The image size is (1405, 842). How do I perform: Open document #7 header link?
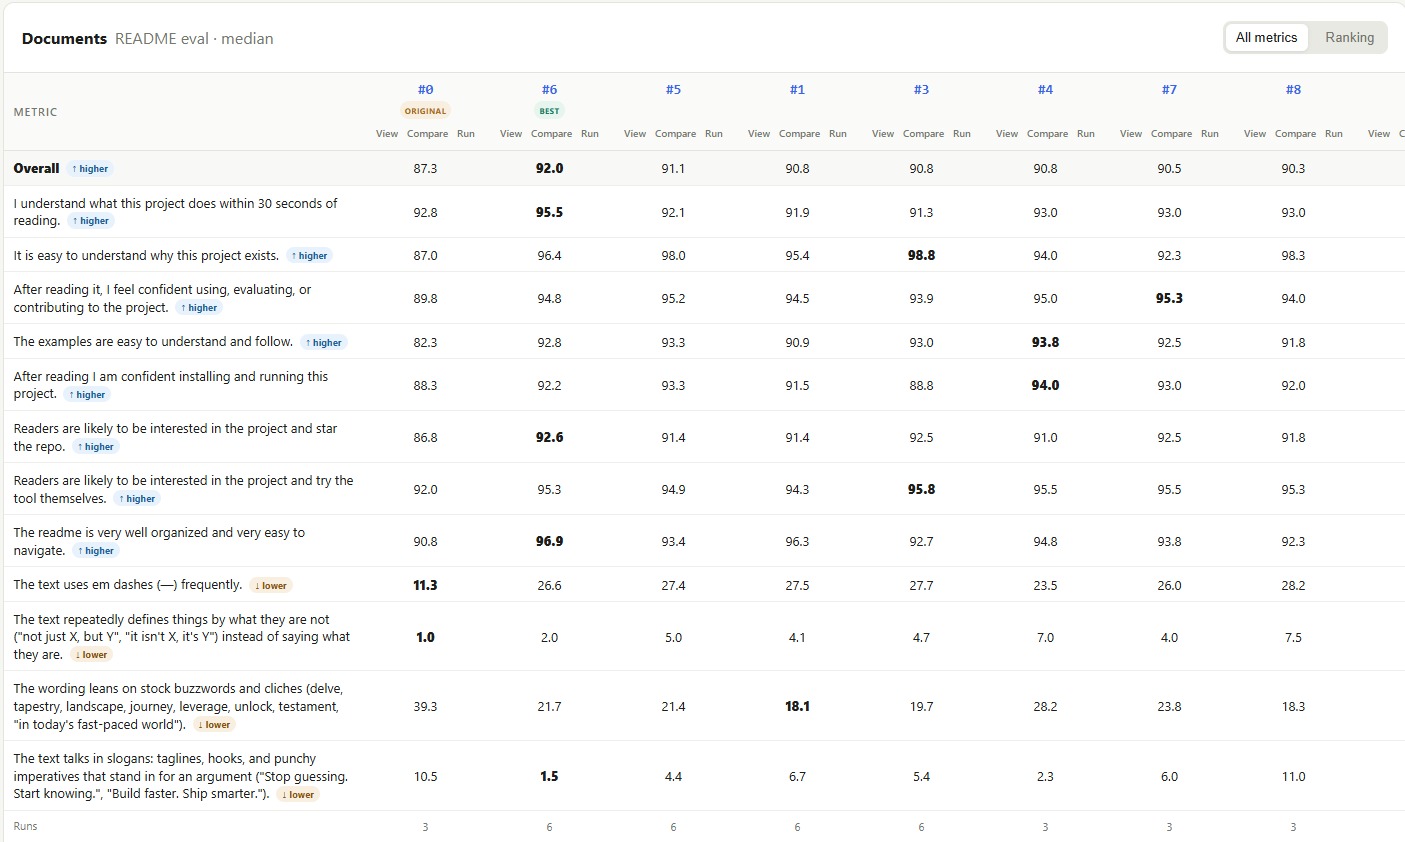click(x=1169, y=90)
